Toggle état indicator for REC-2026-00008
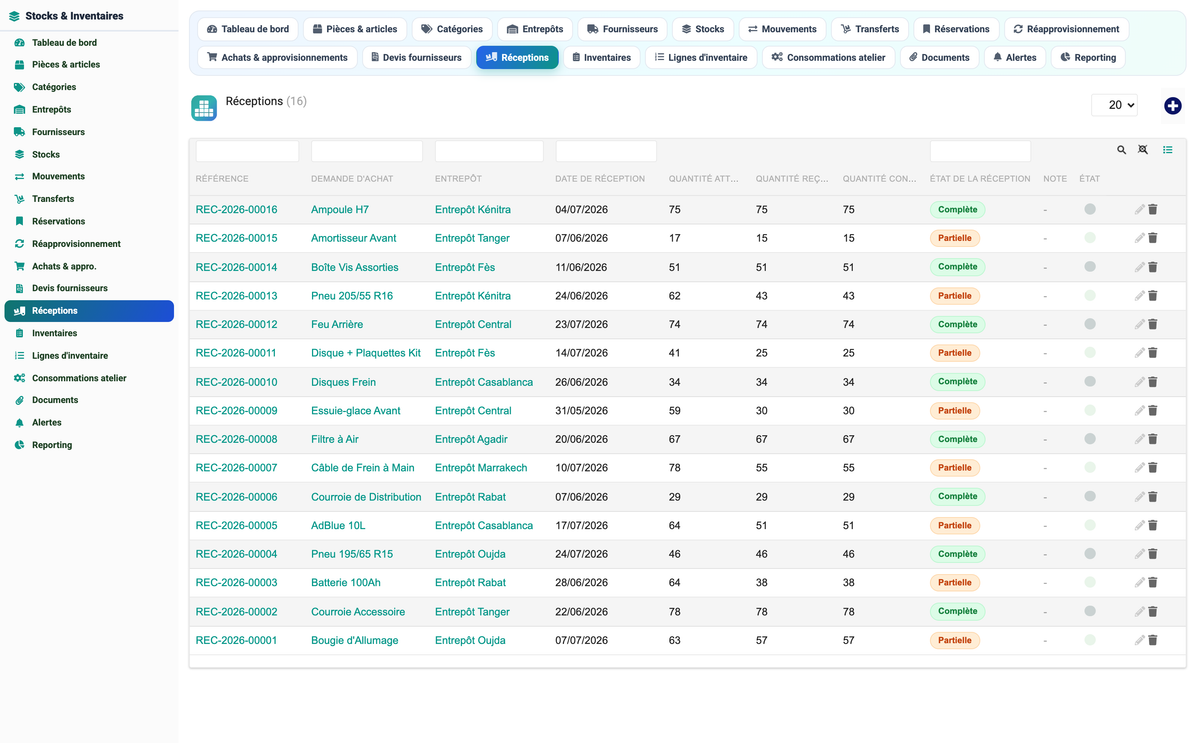1200x743 pixels. point(1090,439)
